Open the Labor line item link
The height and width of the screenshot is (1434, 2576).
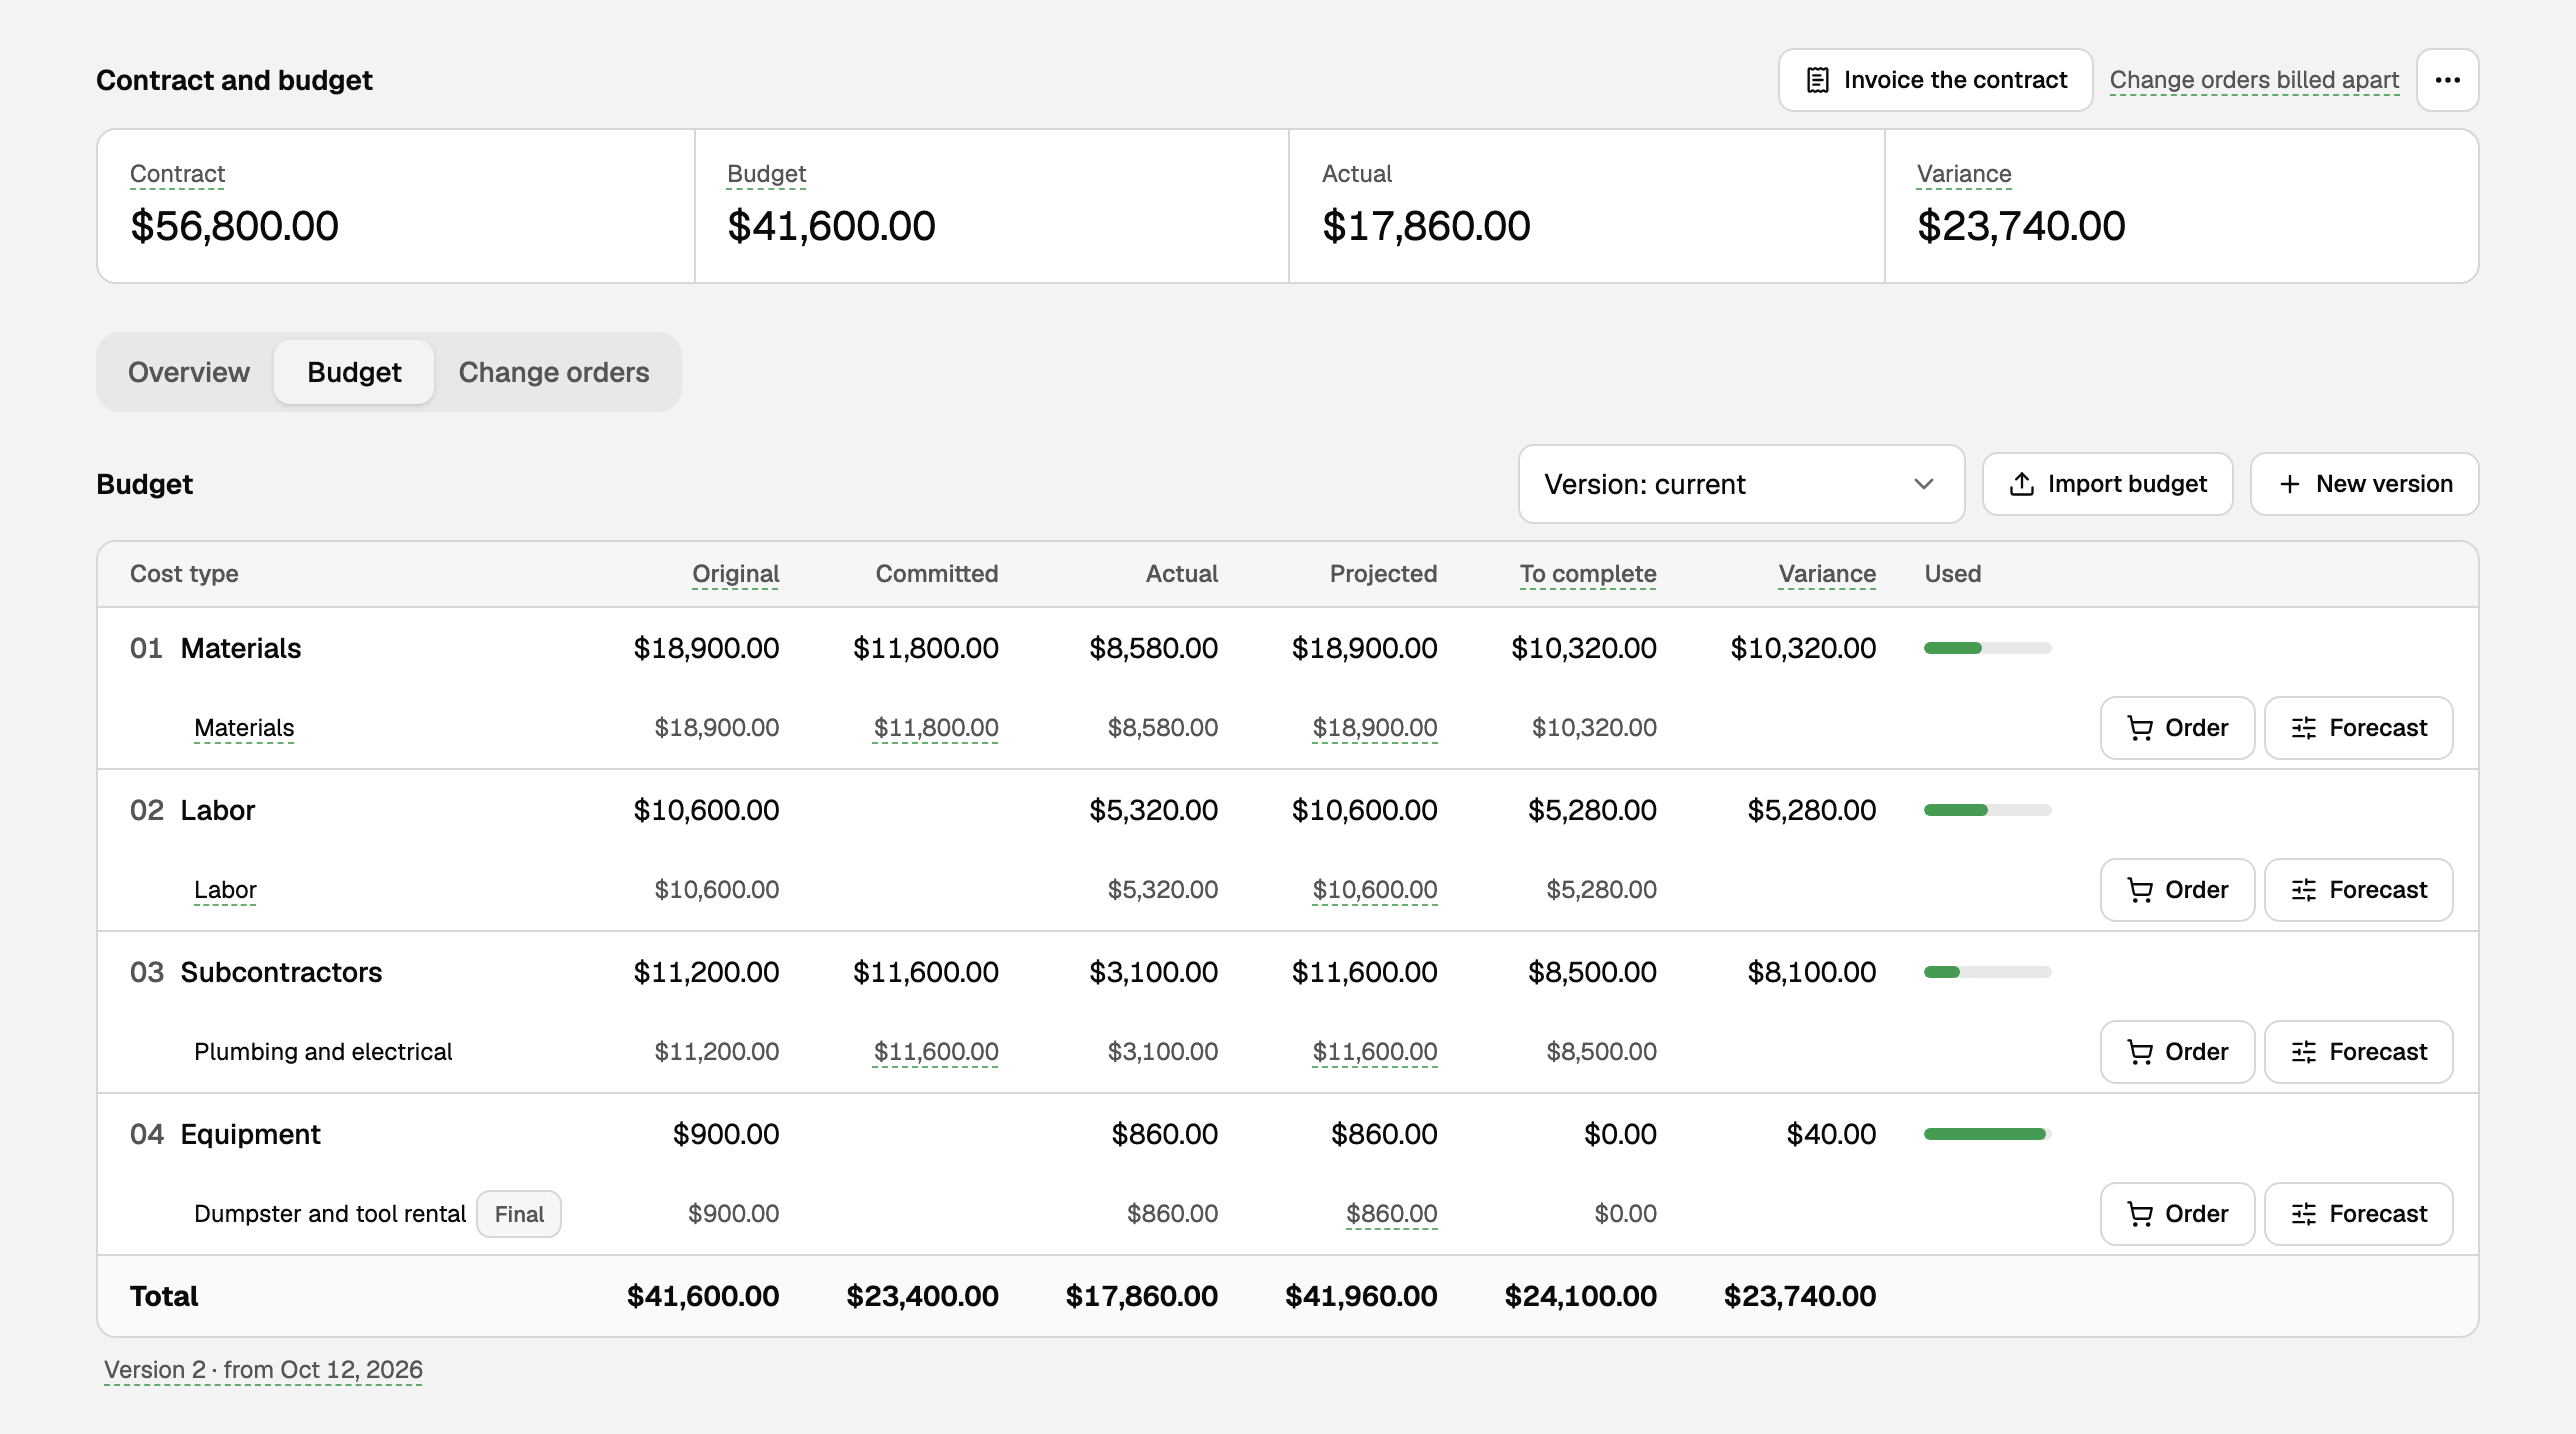pos(225,890)
